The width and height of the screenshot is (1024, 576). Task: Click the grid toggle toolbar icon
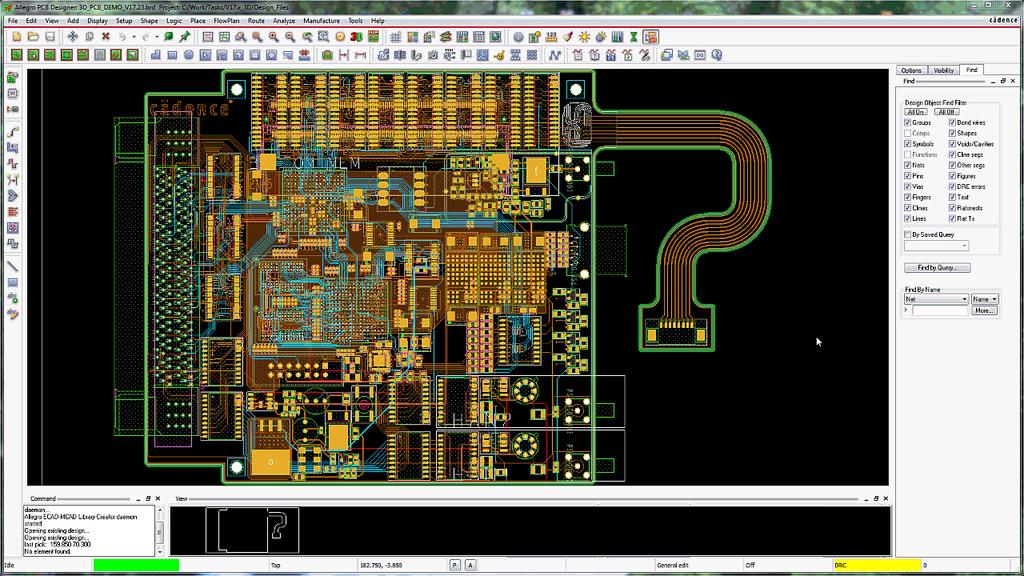click(396, 37)
